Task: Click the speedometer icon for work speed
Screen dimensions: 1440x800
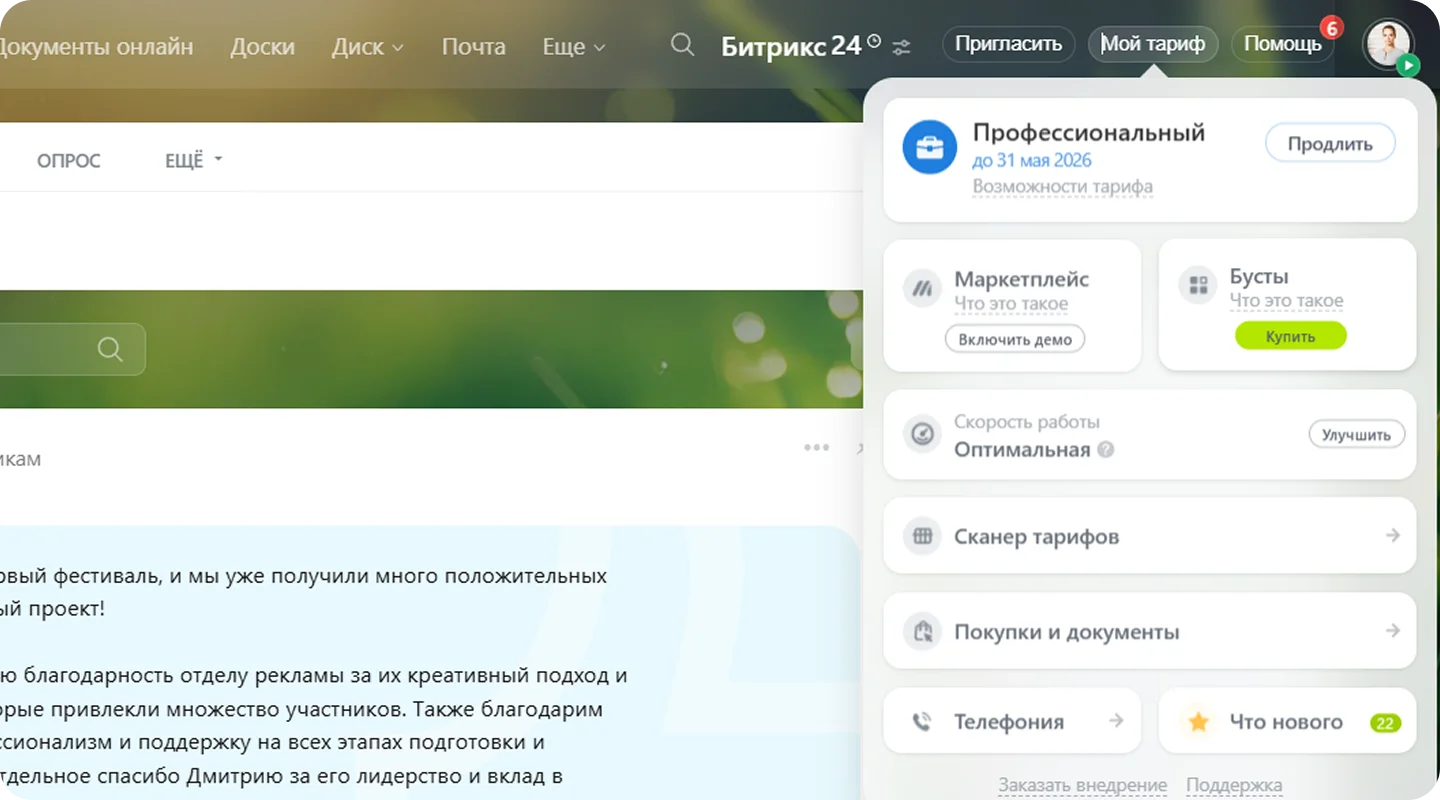Action: coord(922,435)
